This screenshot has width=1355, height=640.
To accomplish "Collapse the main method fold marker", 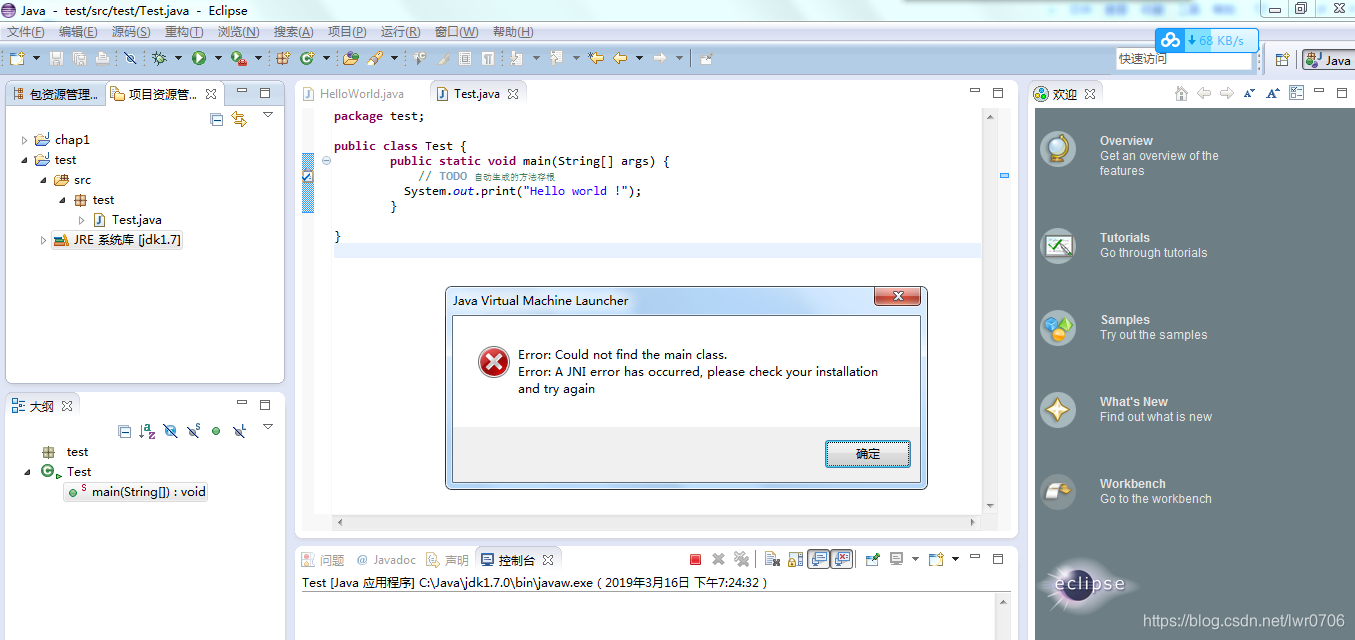I will click(326, 161).
